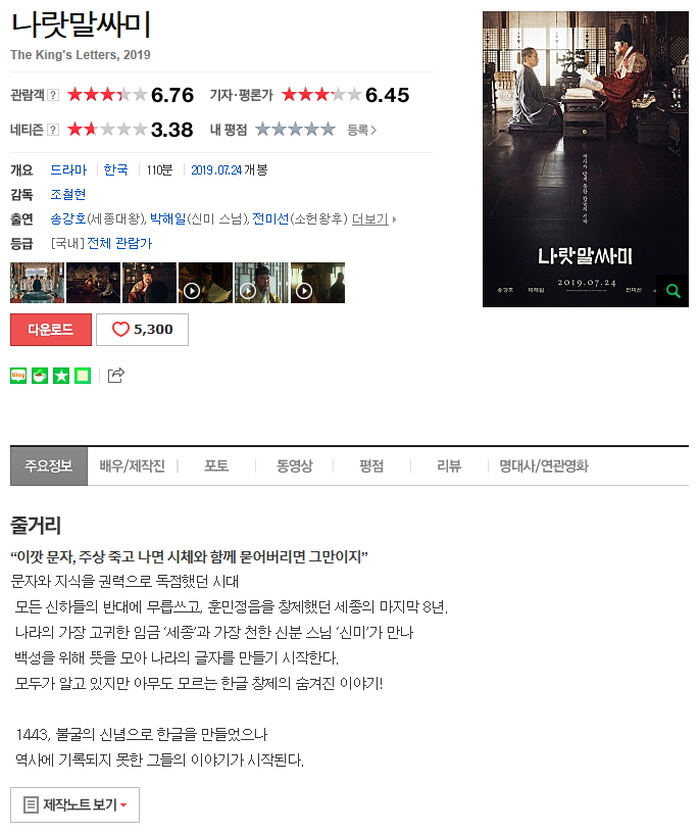Image resolution: width=700 pixels, height=834 pixels.
Task: Click the question mark next to 네티즌
Action: coord(53,130)
